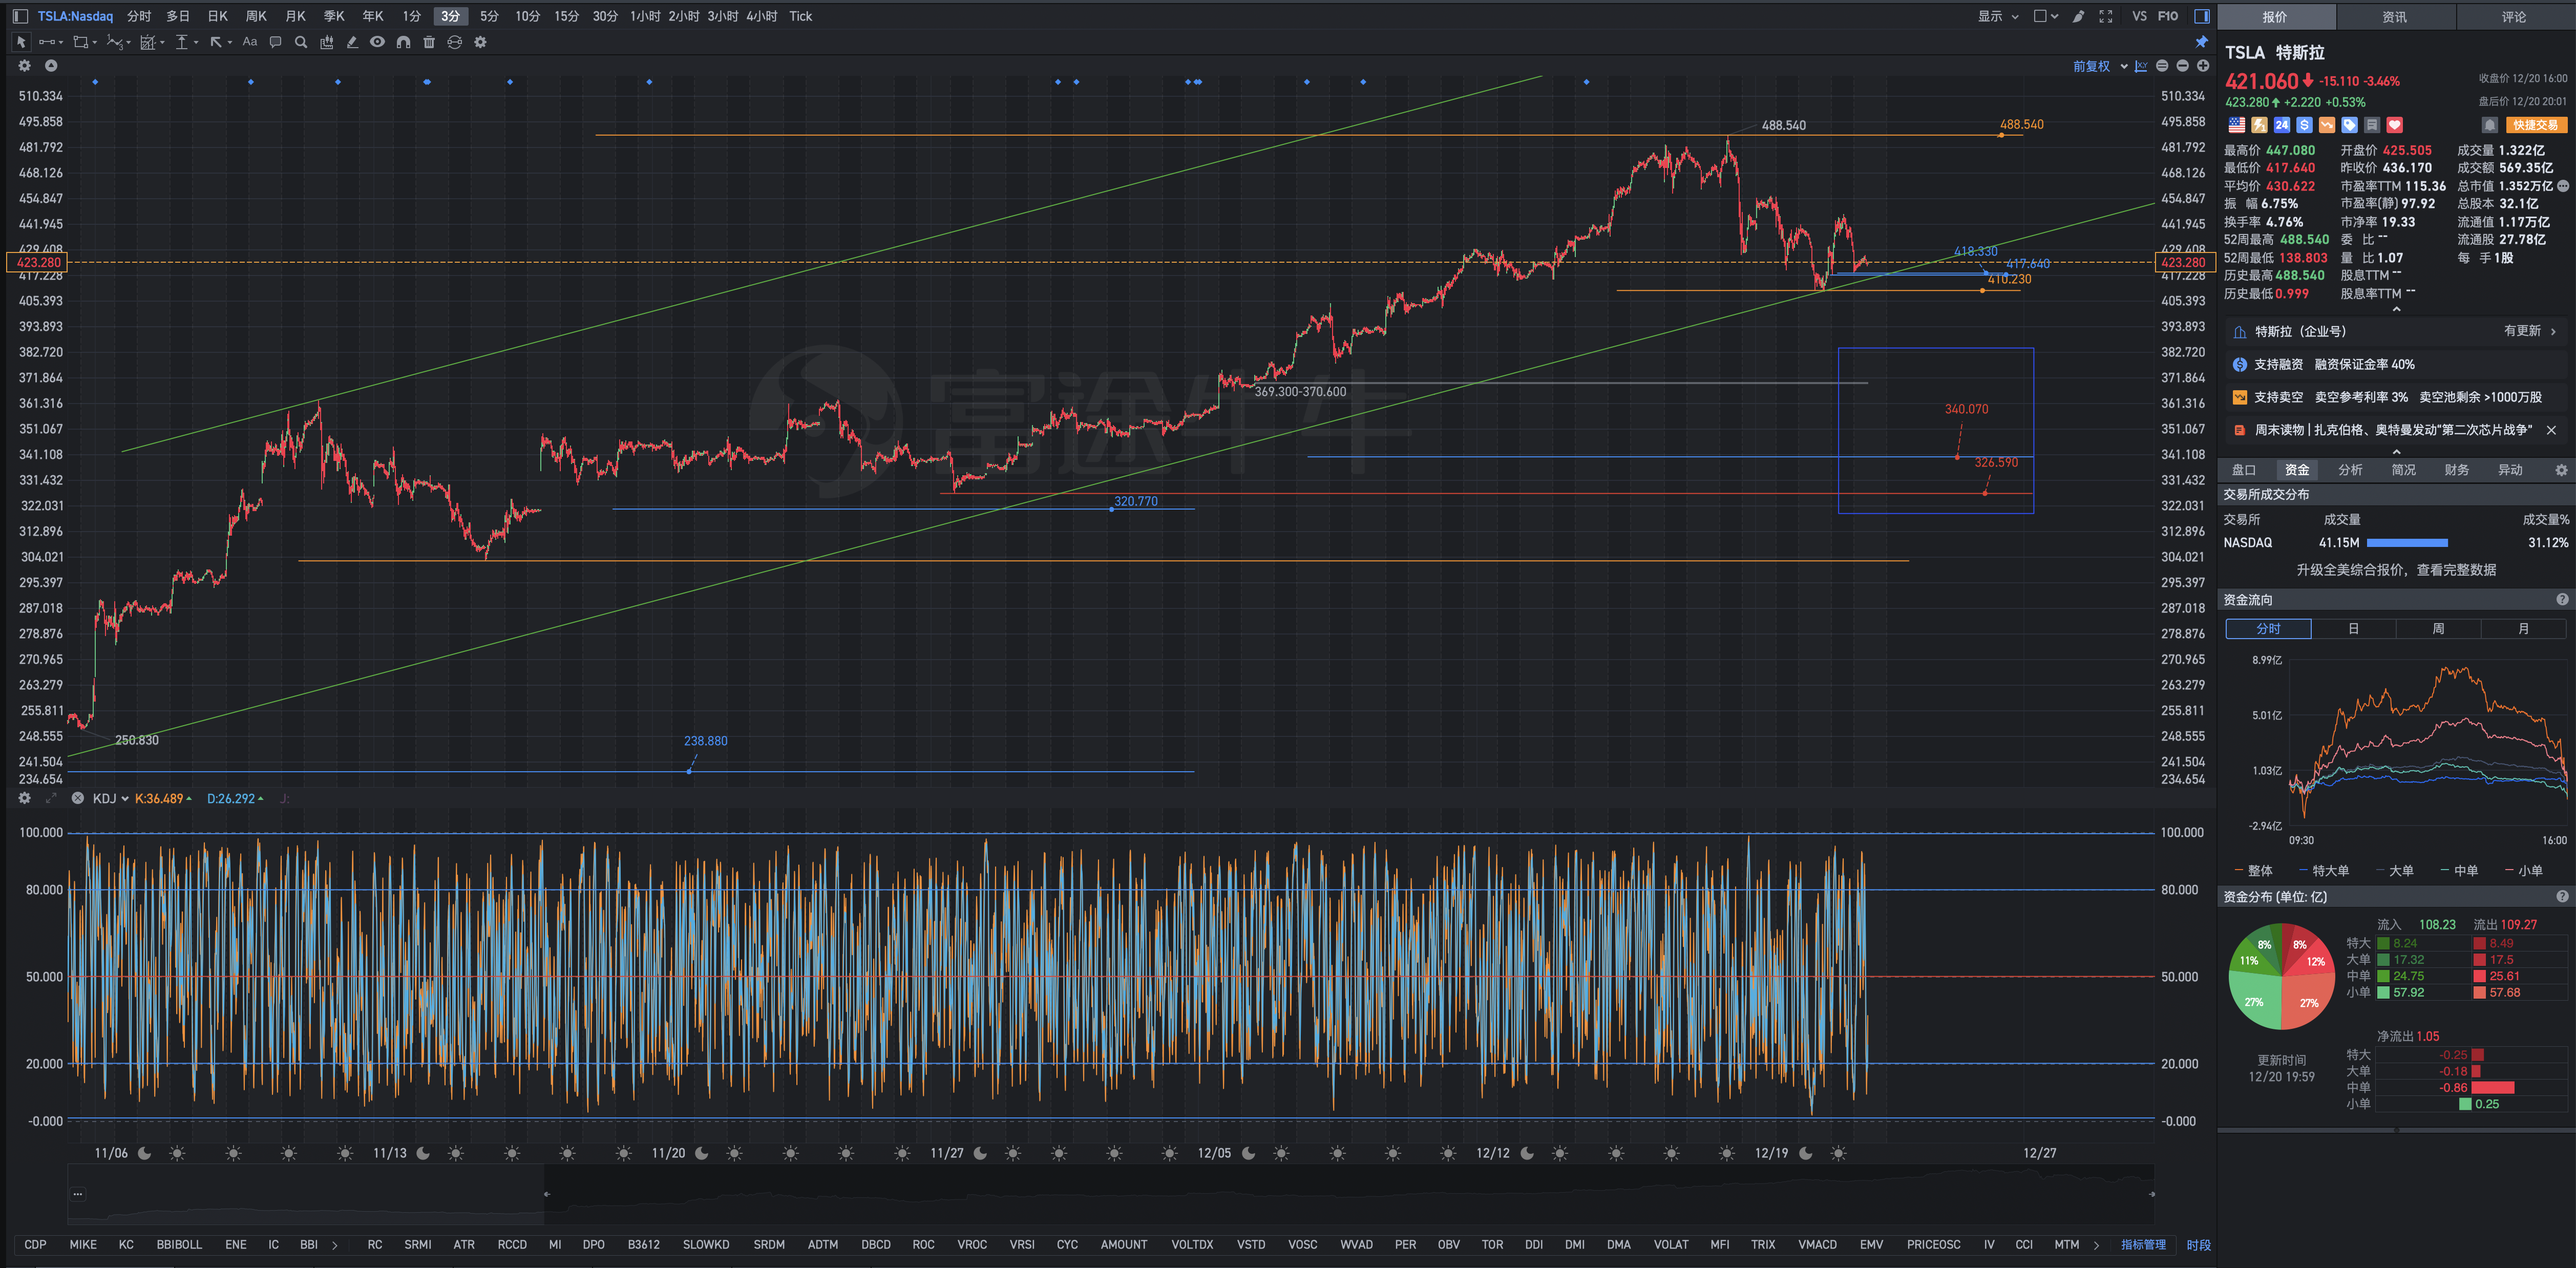Switch to 日K daily candles
Viewport: 2576px width, 1268px height.
point(217,16)
